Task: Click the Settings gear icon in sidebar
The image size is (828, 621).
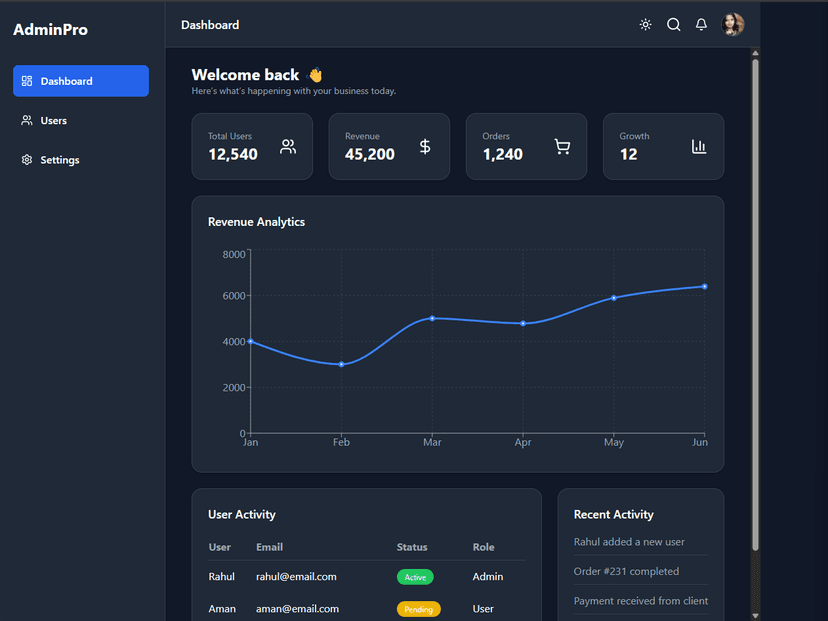Action: coord(27,159)
